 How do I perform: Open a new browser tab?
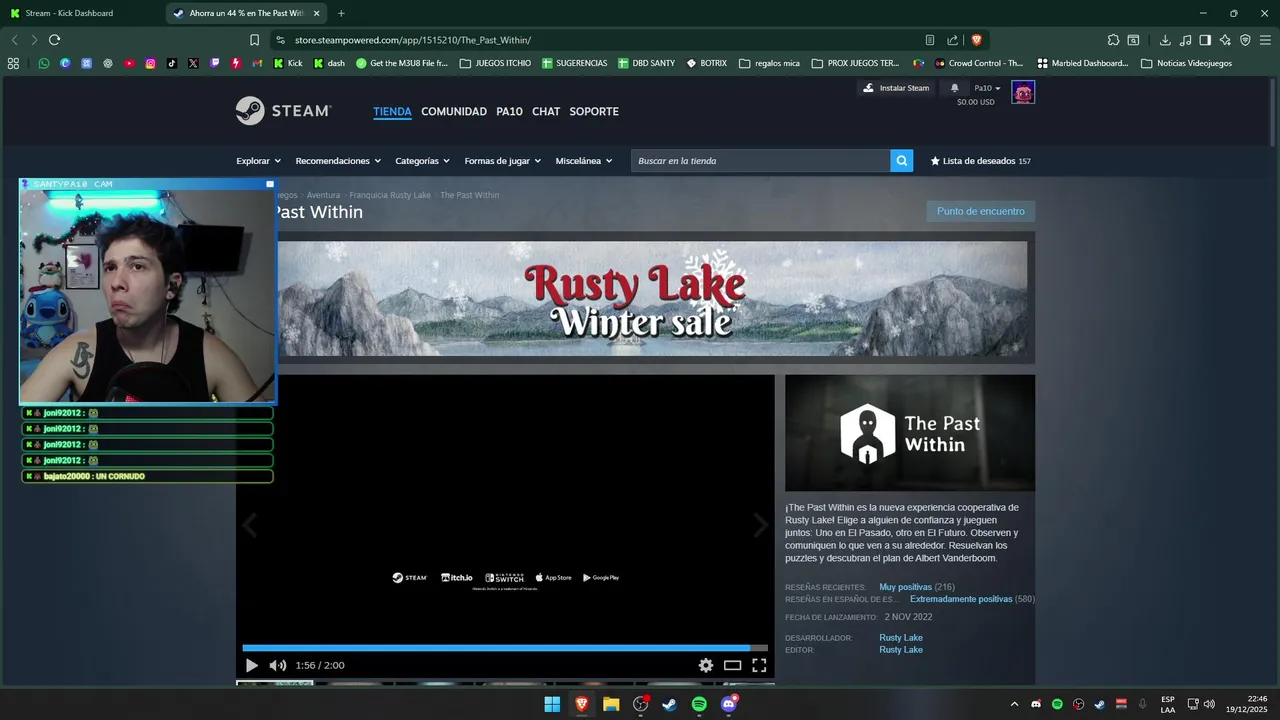341,13
